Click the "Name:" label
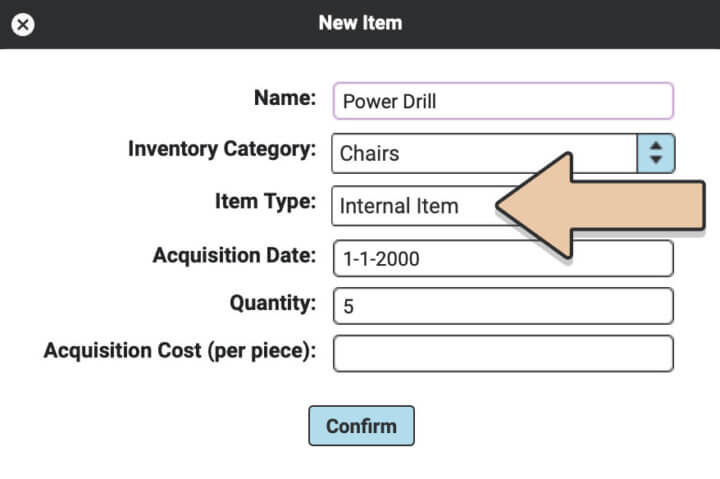The height and width of the screenshot is (479, 720). [285, 98]
